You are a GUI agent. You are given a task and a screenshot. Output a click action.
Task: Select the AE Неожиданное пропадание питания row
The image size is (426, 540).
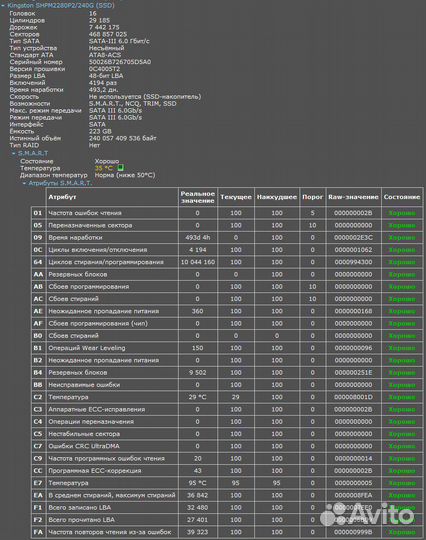click(x=227, y=311)
